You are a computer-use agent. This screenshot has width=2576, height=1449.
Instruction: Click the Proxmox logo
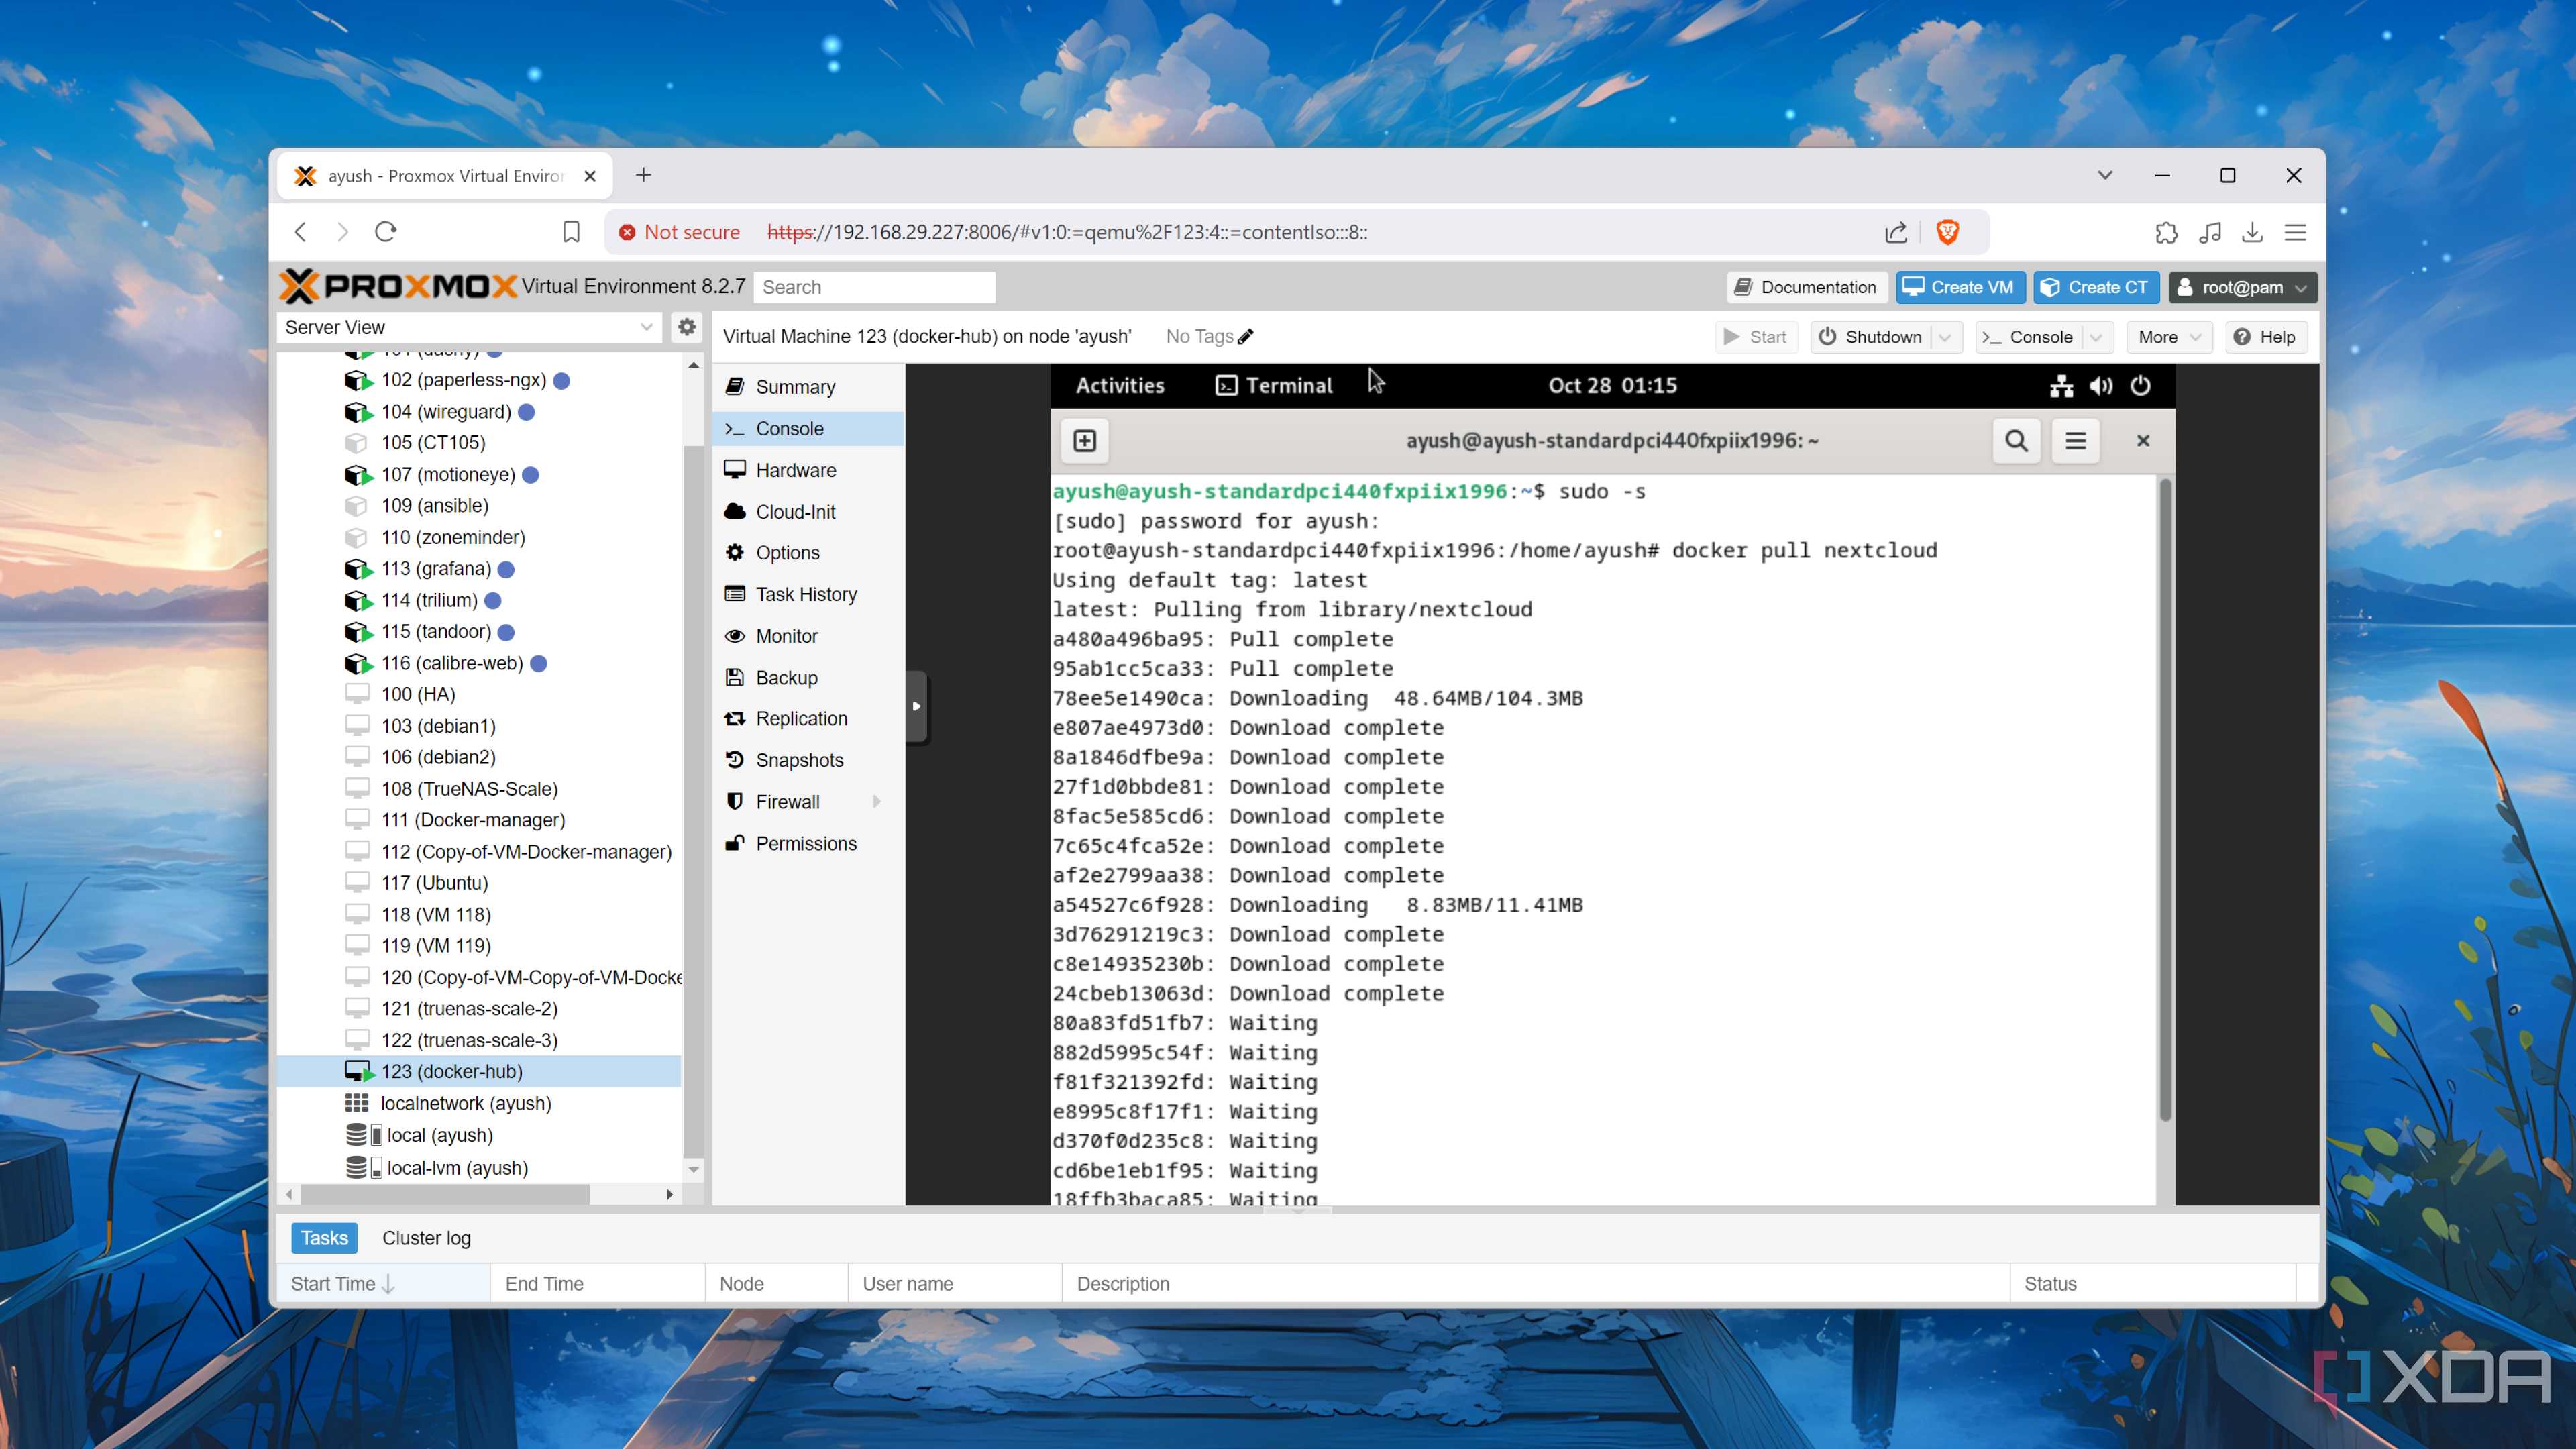(398, 286)
